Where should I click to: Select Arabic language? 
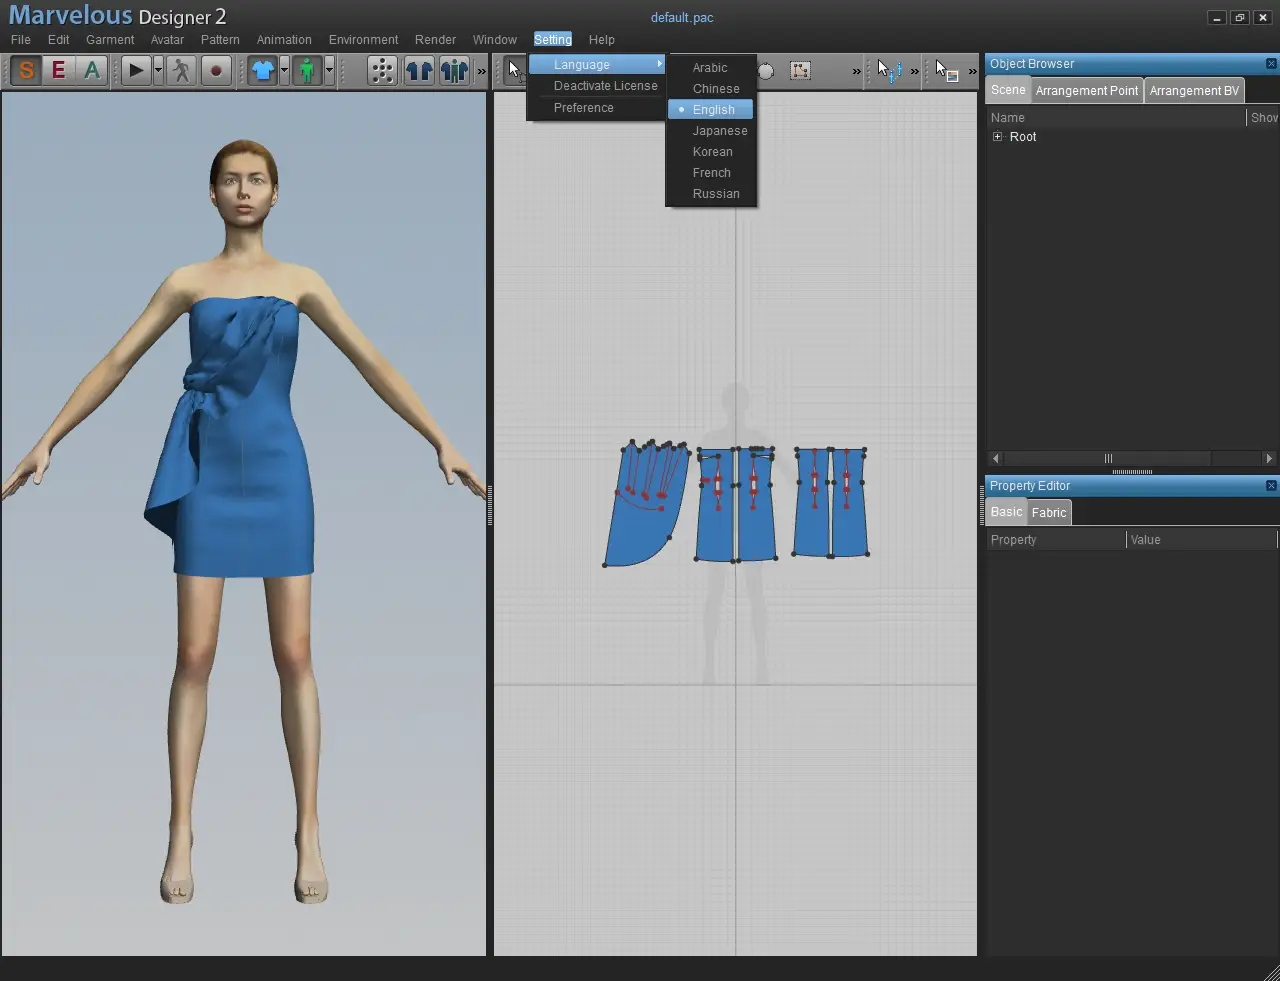(x=711, y=68)
